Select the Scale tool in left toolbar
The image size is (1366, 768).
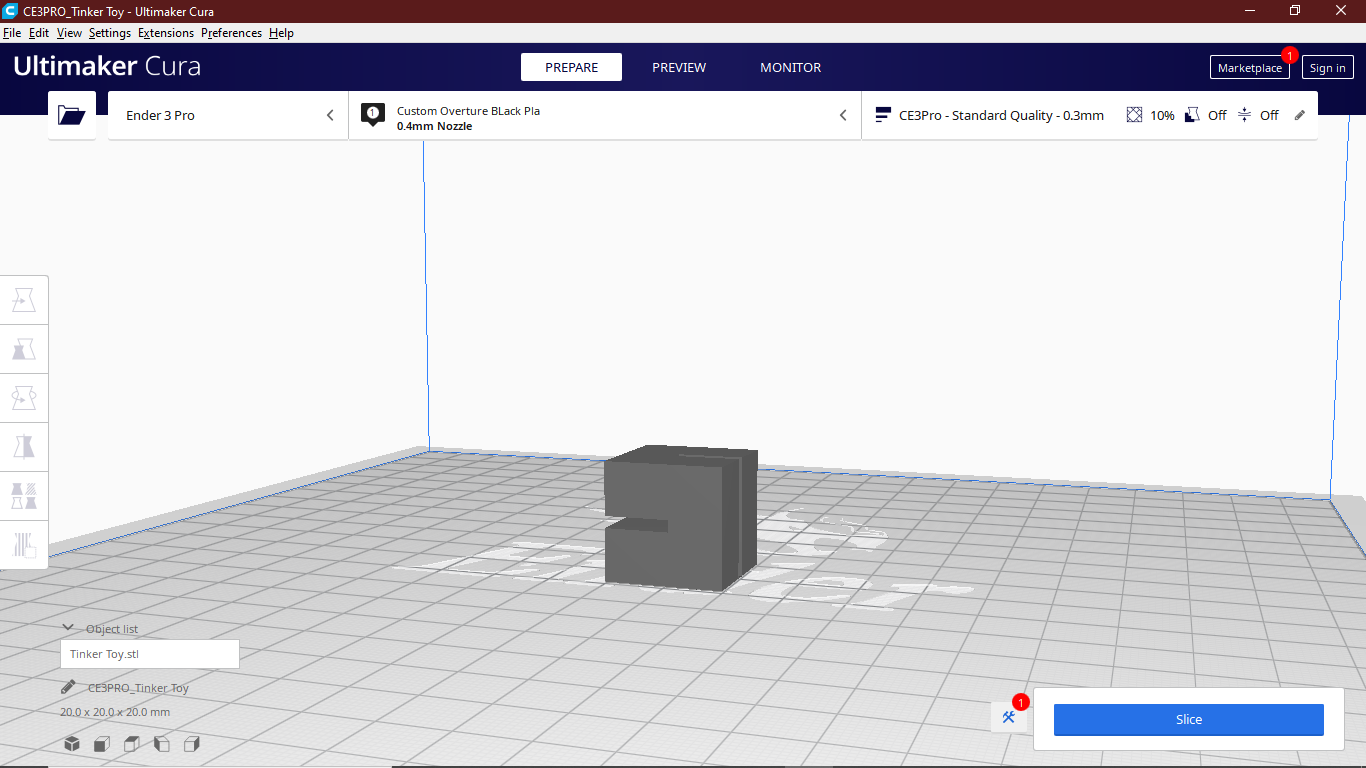(x=24, y=348)
